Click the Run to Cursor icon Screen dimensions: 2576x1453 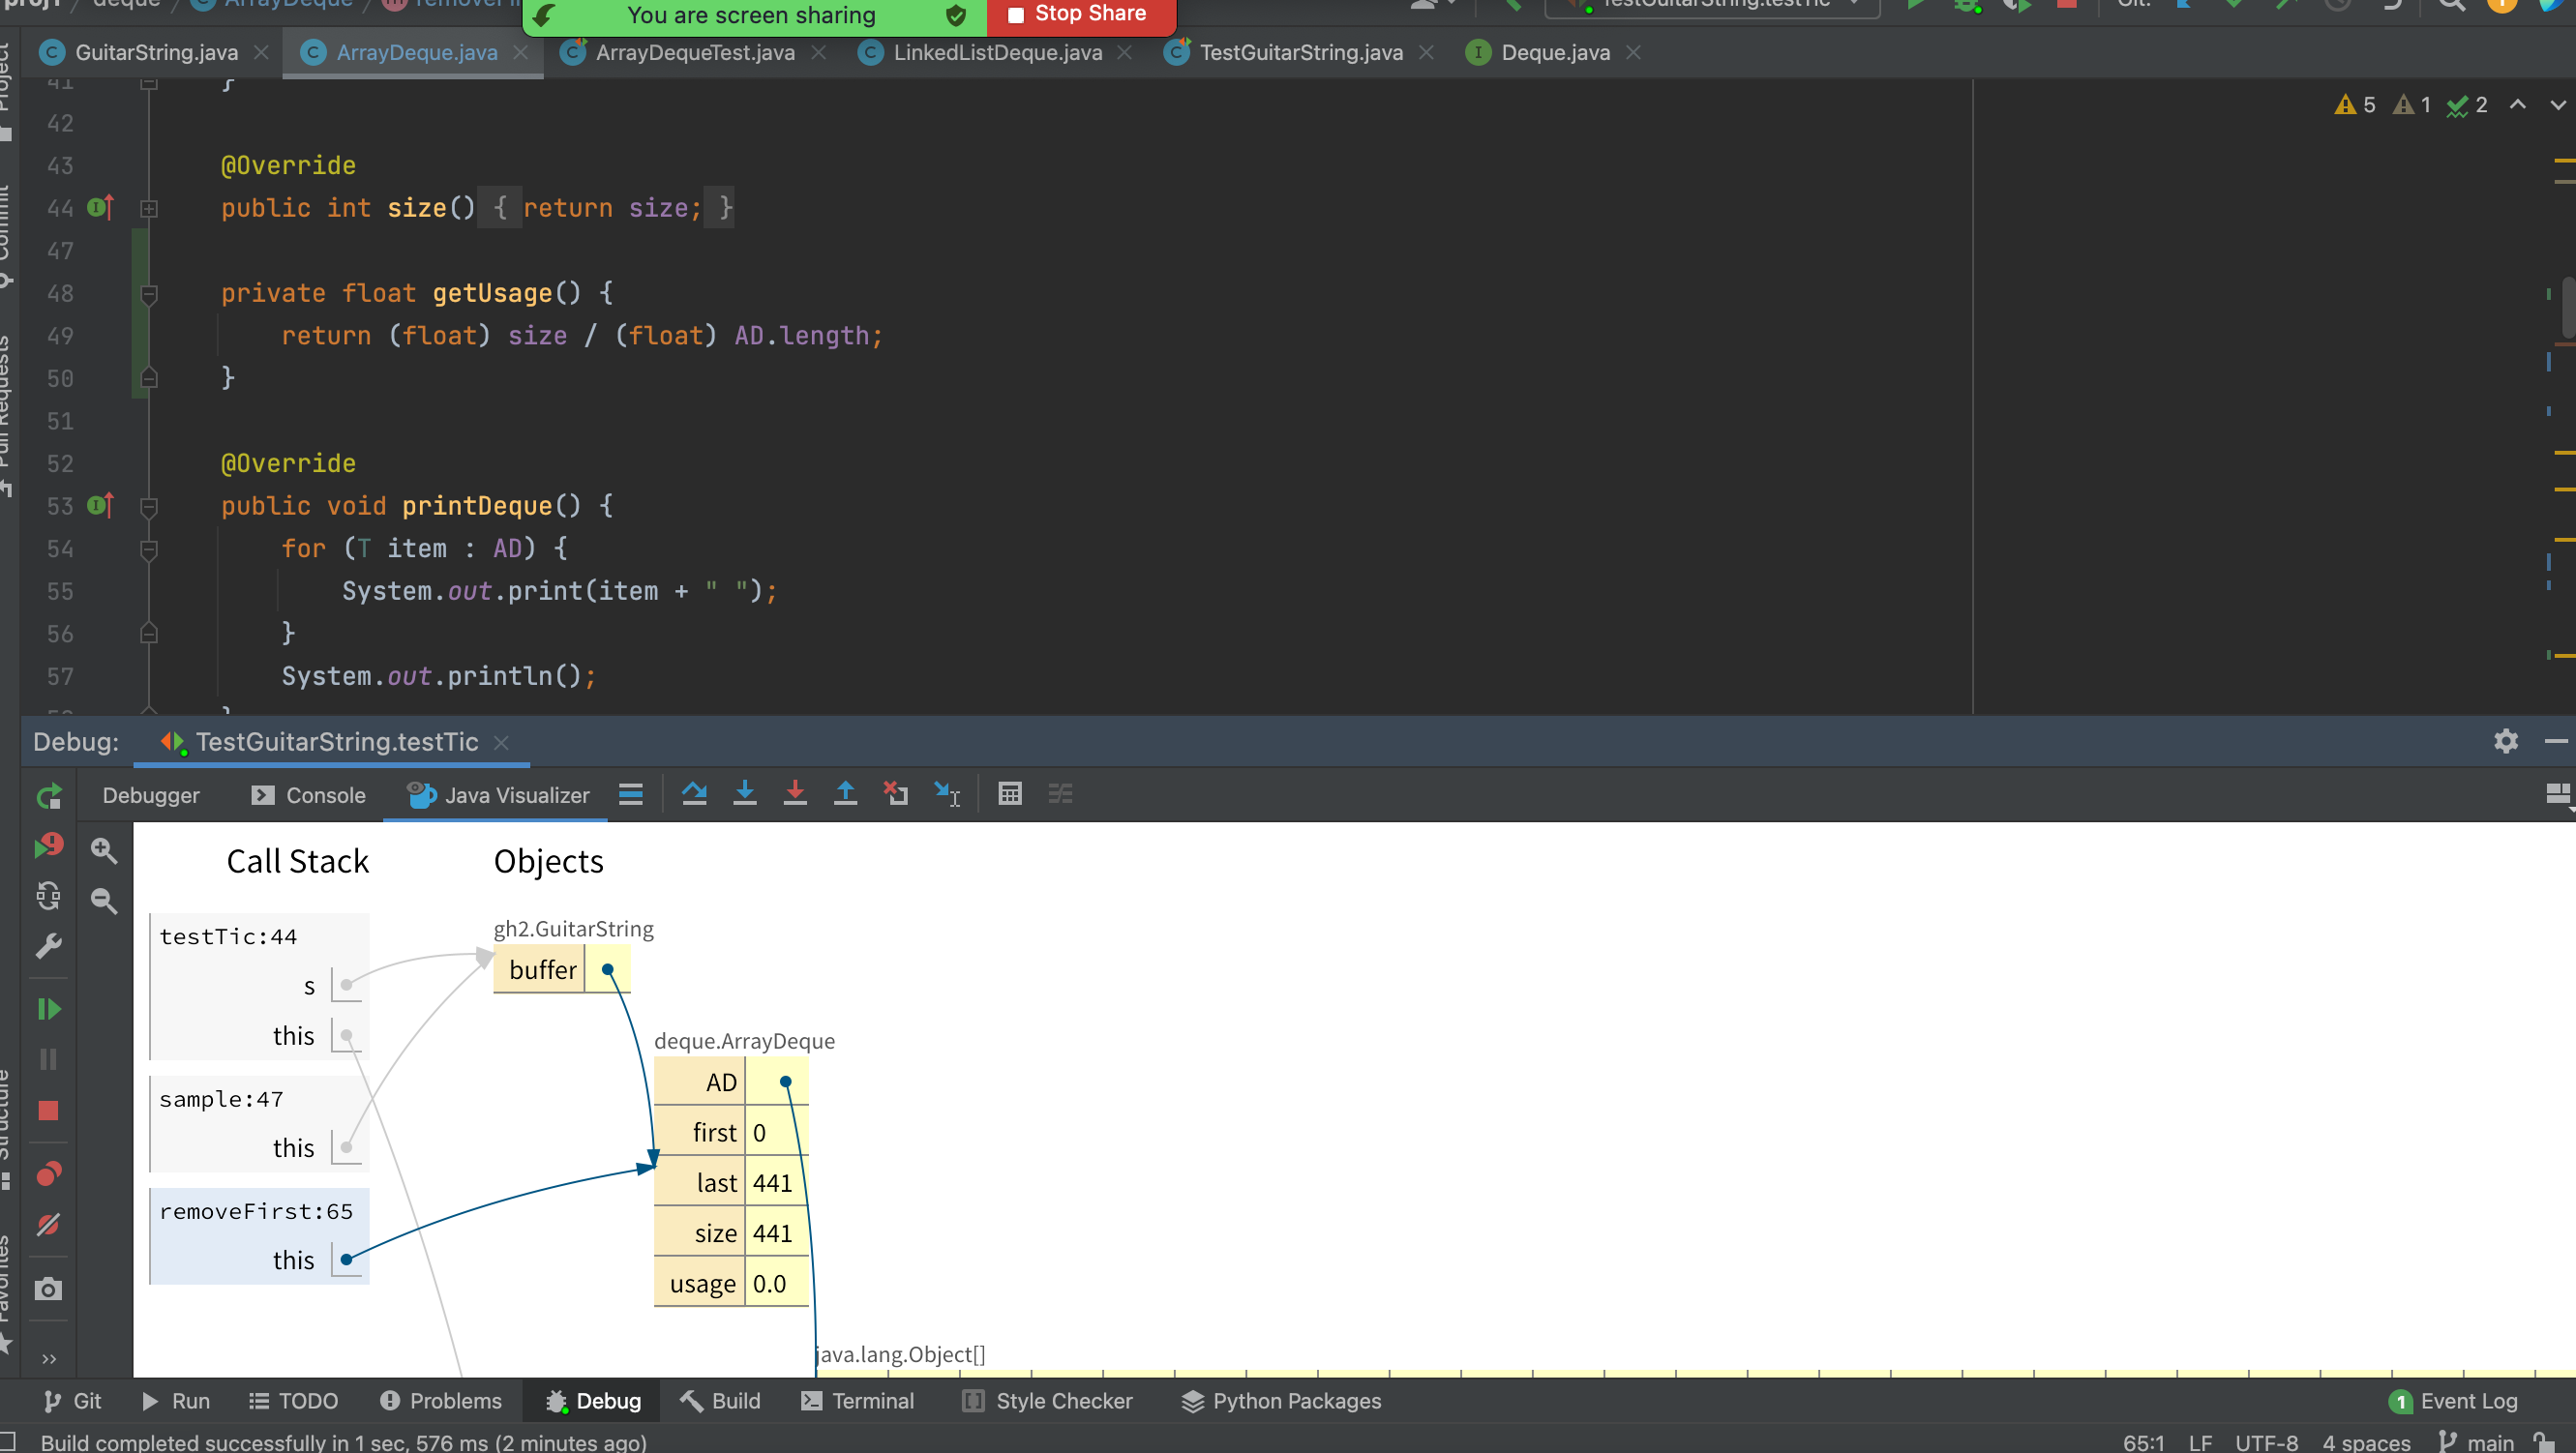[x=946, y=794]
